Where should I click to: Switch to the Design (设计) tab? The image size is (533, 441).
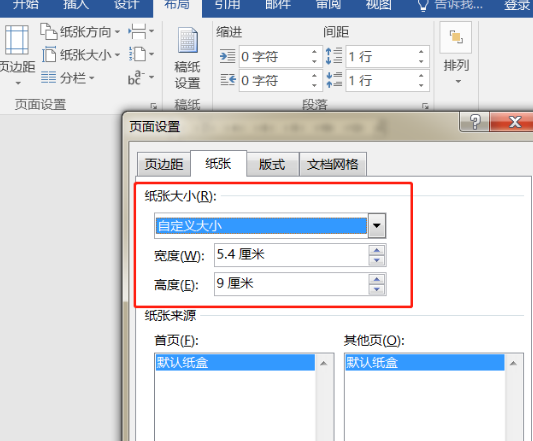[x=126, y=5]
